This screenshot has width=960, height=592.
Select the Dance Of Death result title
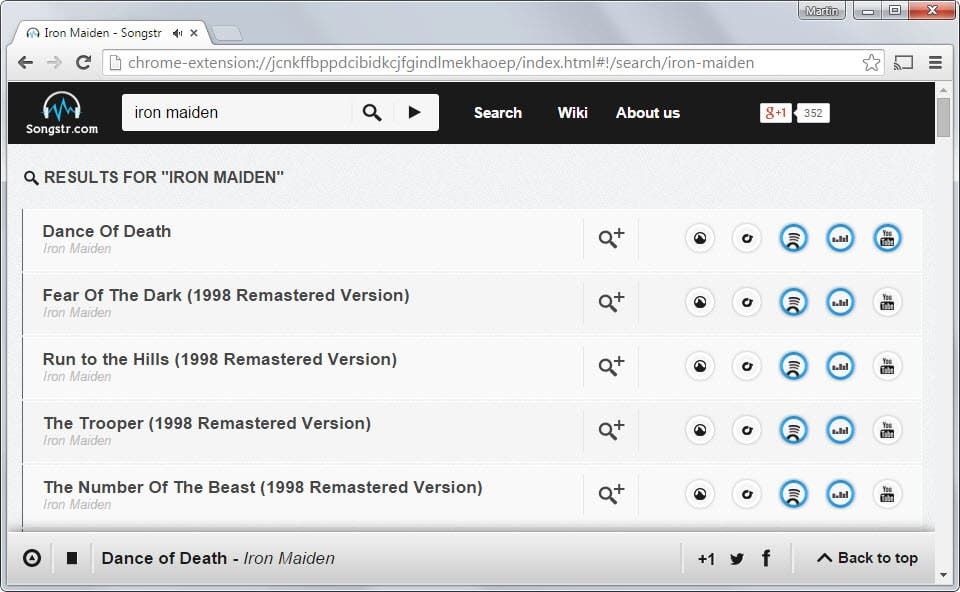coord(107,231)
